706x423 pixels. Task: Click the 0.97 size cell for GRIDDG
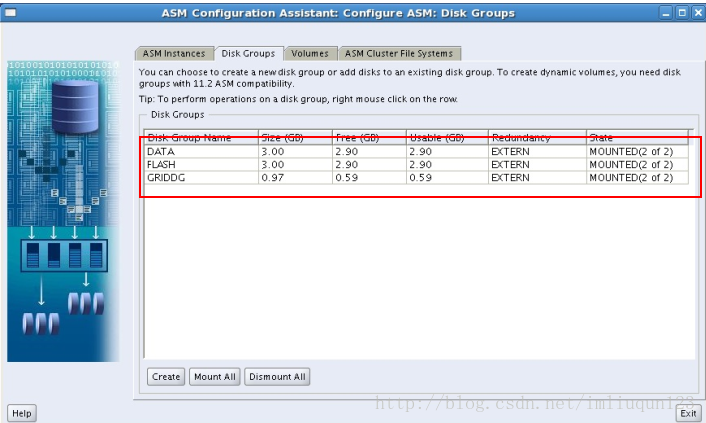click(296, 177)
